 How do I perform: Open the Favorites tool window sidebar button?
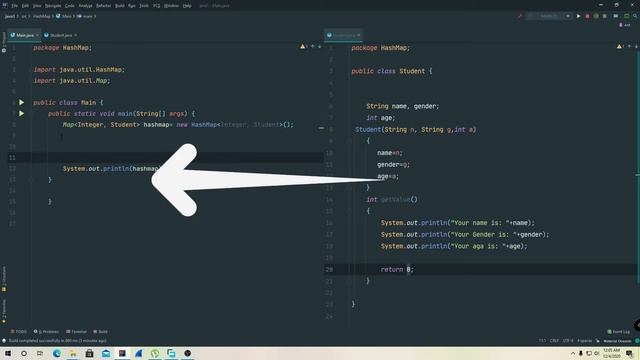tap(4, 311)
